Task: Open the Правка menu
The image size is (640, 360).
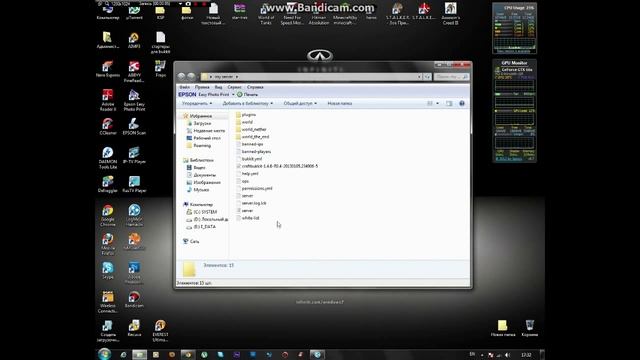Action: [x=202, y=87]
